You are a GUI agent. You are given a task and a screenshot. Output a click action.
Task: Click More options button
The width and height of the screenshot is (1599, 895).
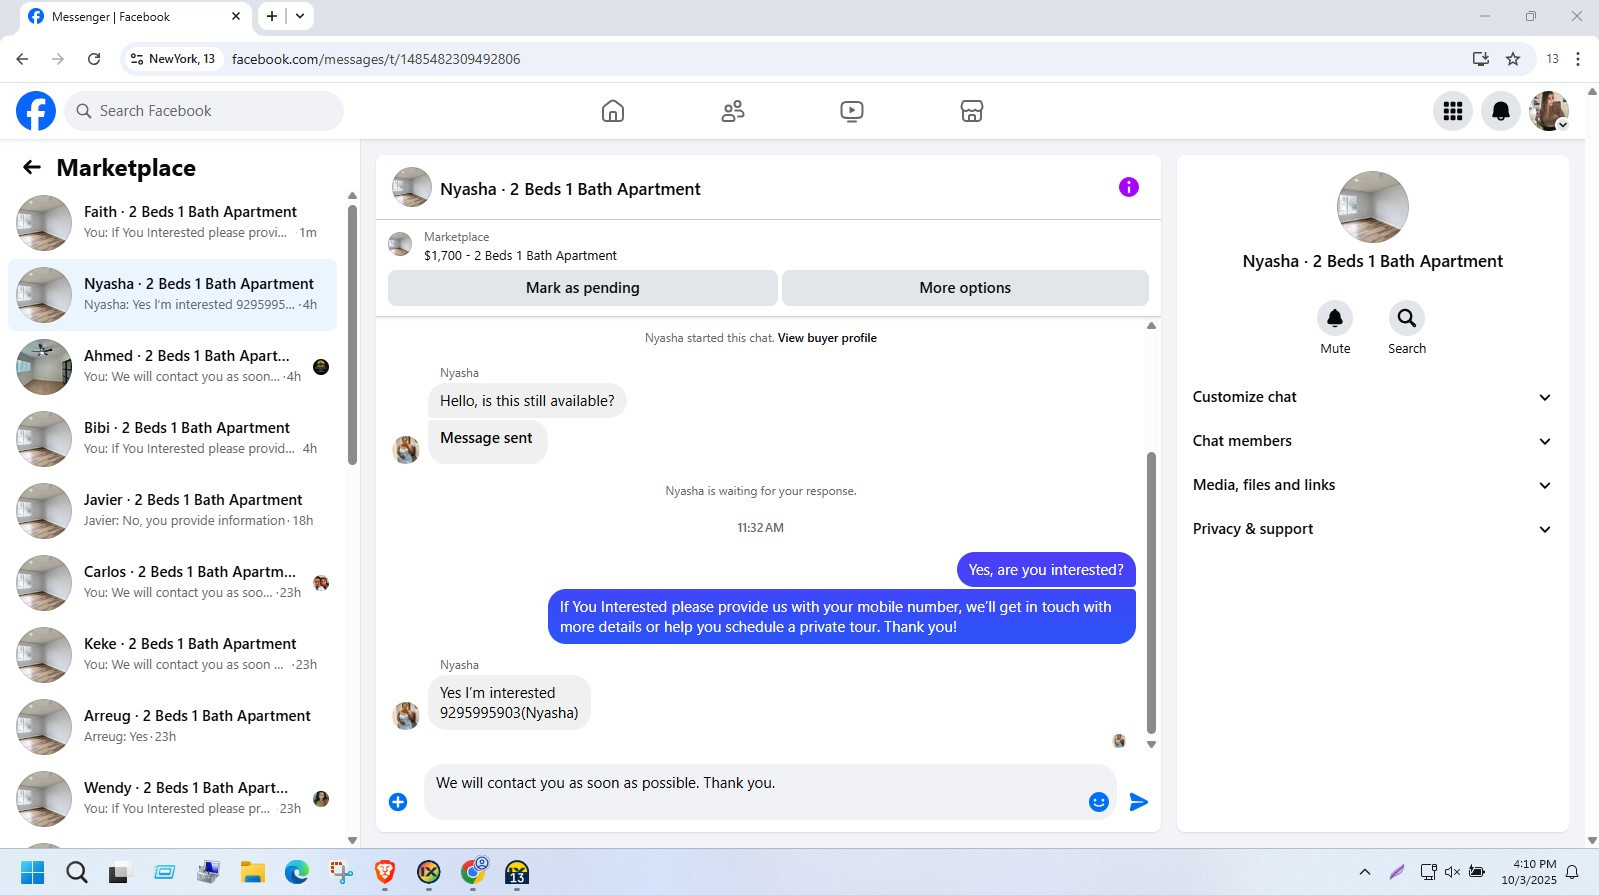(x=965, y=288)
